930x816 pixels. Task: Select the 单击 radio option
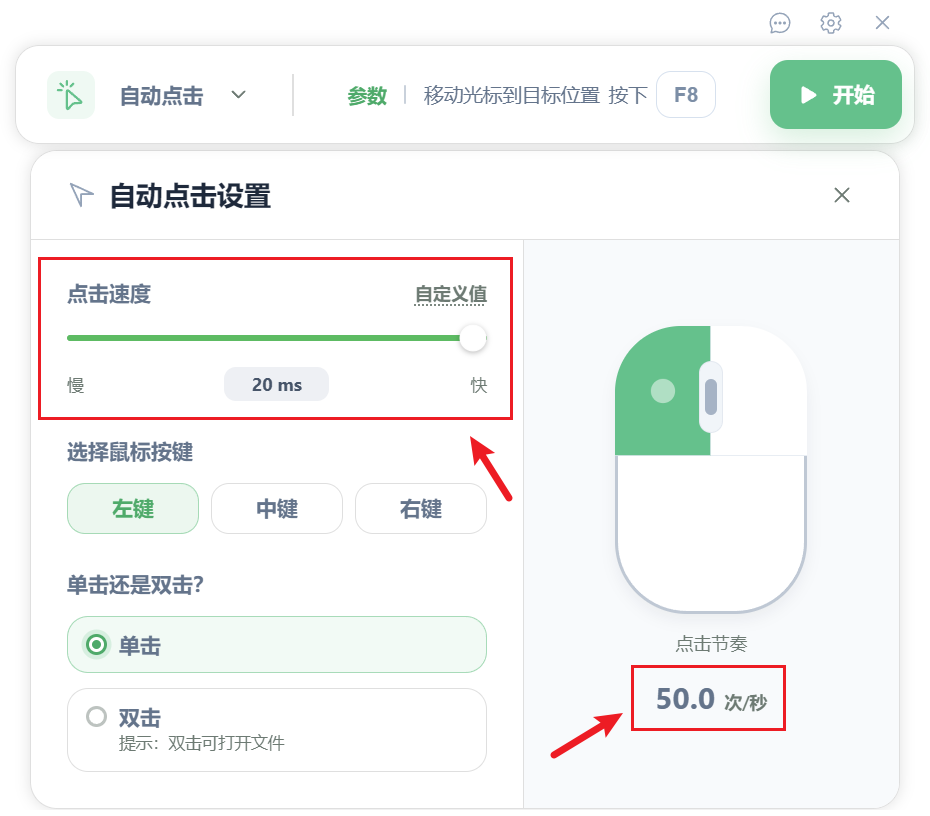pyautogui.click(x=276, y=645)
